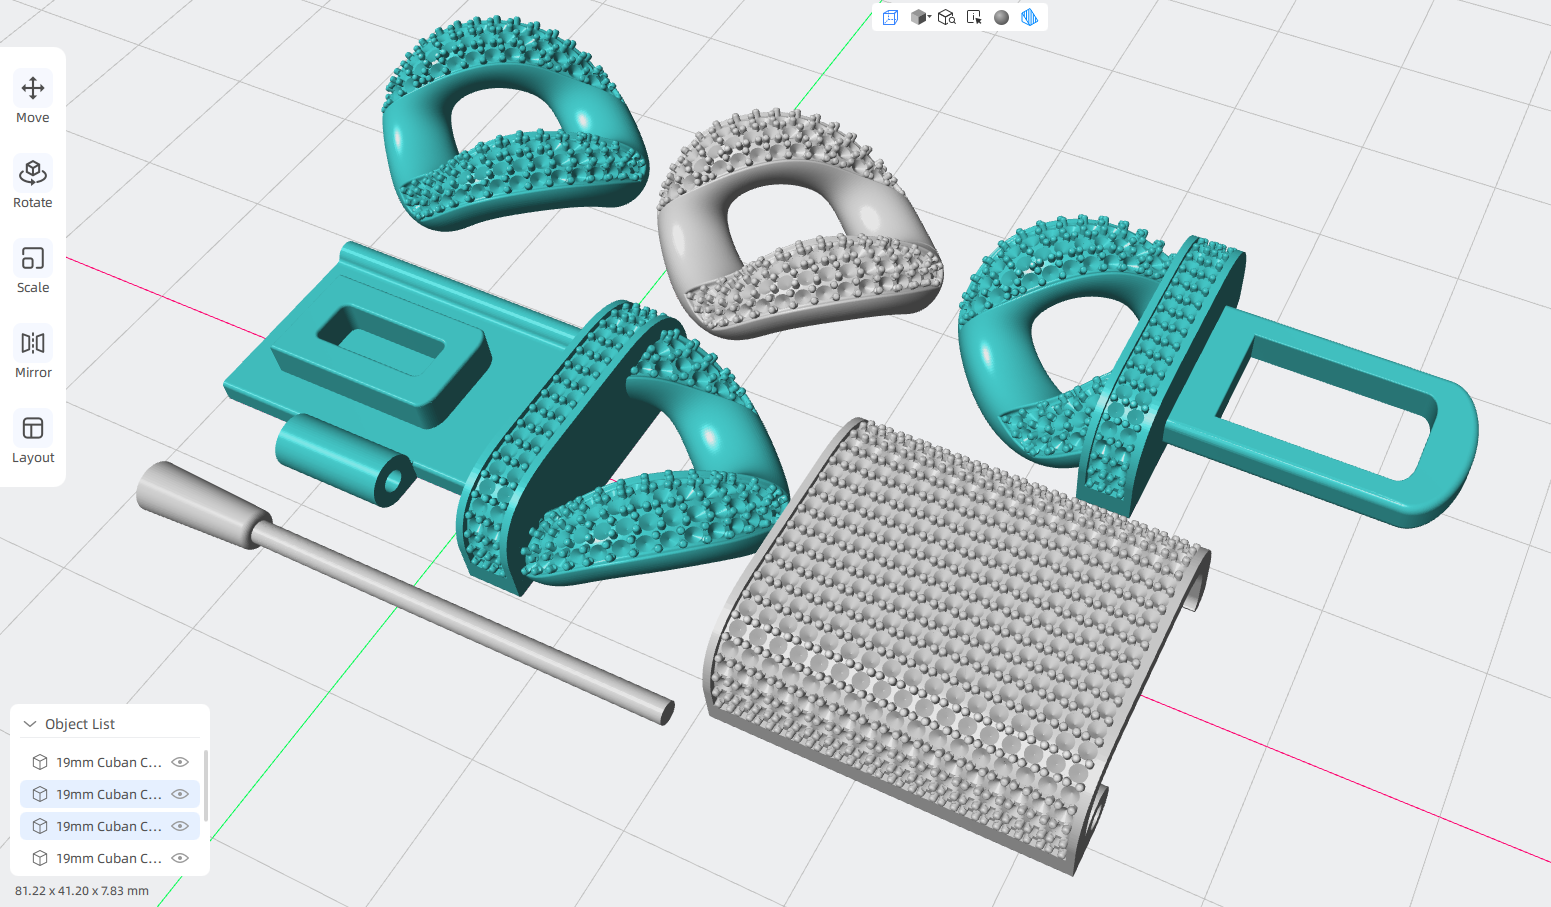Click the blue striped cross-section icon
Viewport: 1551px width, 907px height.
(x=1029, y=17)
